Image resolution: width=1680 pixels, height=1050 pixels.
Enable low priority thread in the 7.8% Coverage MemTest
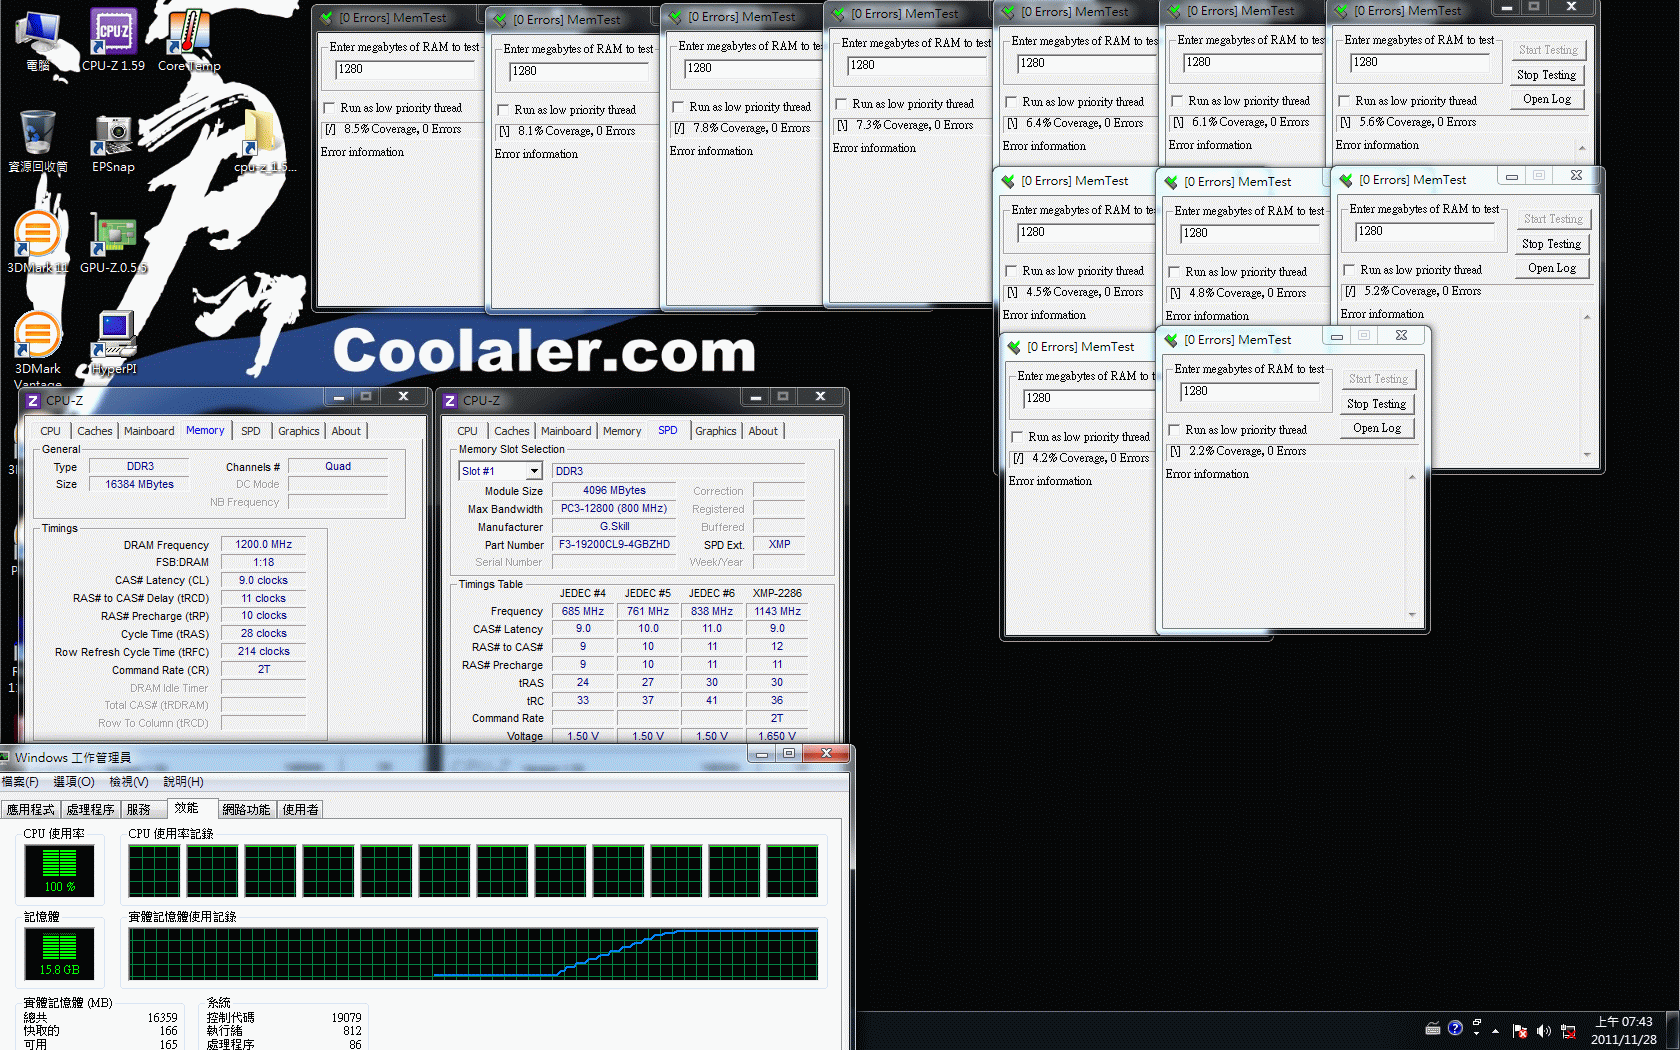(x=678, y=107)
